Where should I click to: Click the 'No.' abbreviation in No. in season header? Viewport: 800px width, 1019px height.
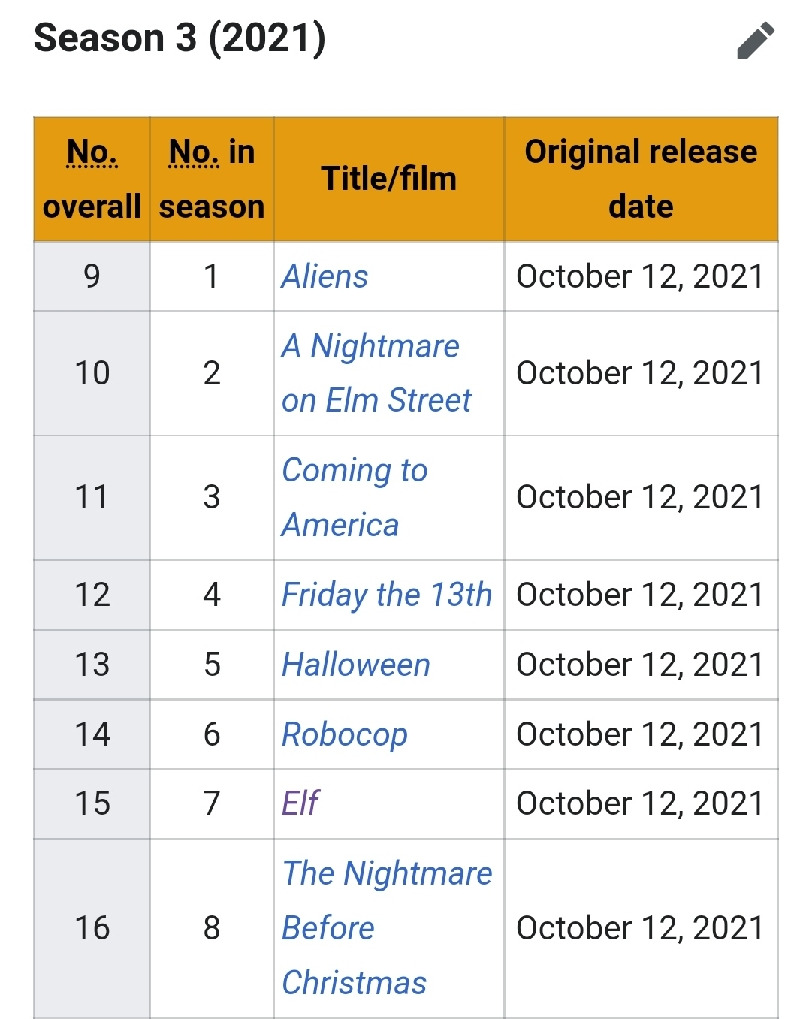point(194,153)
